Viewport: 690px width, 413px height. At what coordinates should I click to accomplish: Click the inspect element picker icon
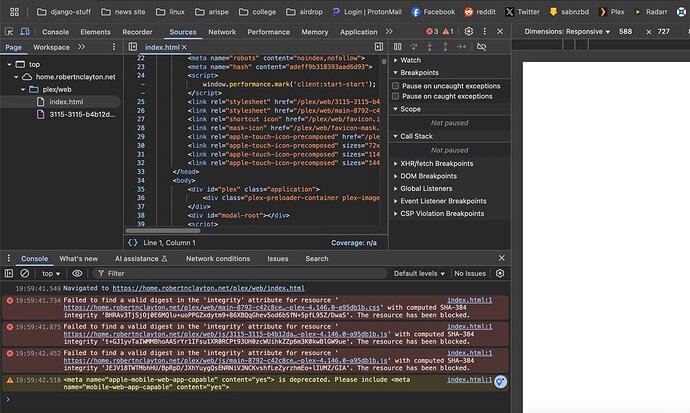tap(9, 32)
